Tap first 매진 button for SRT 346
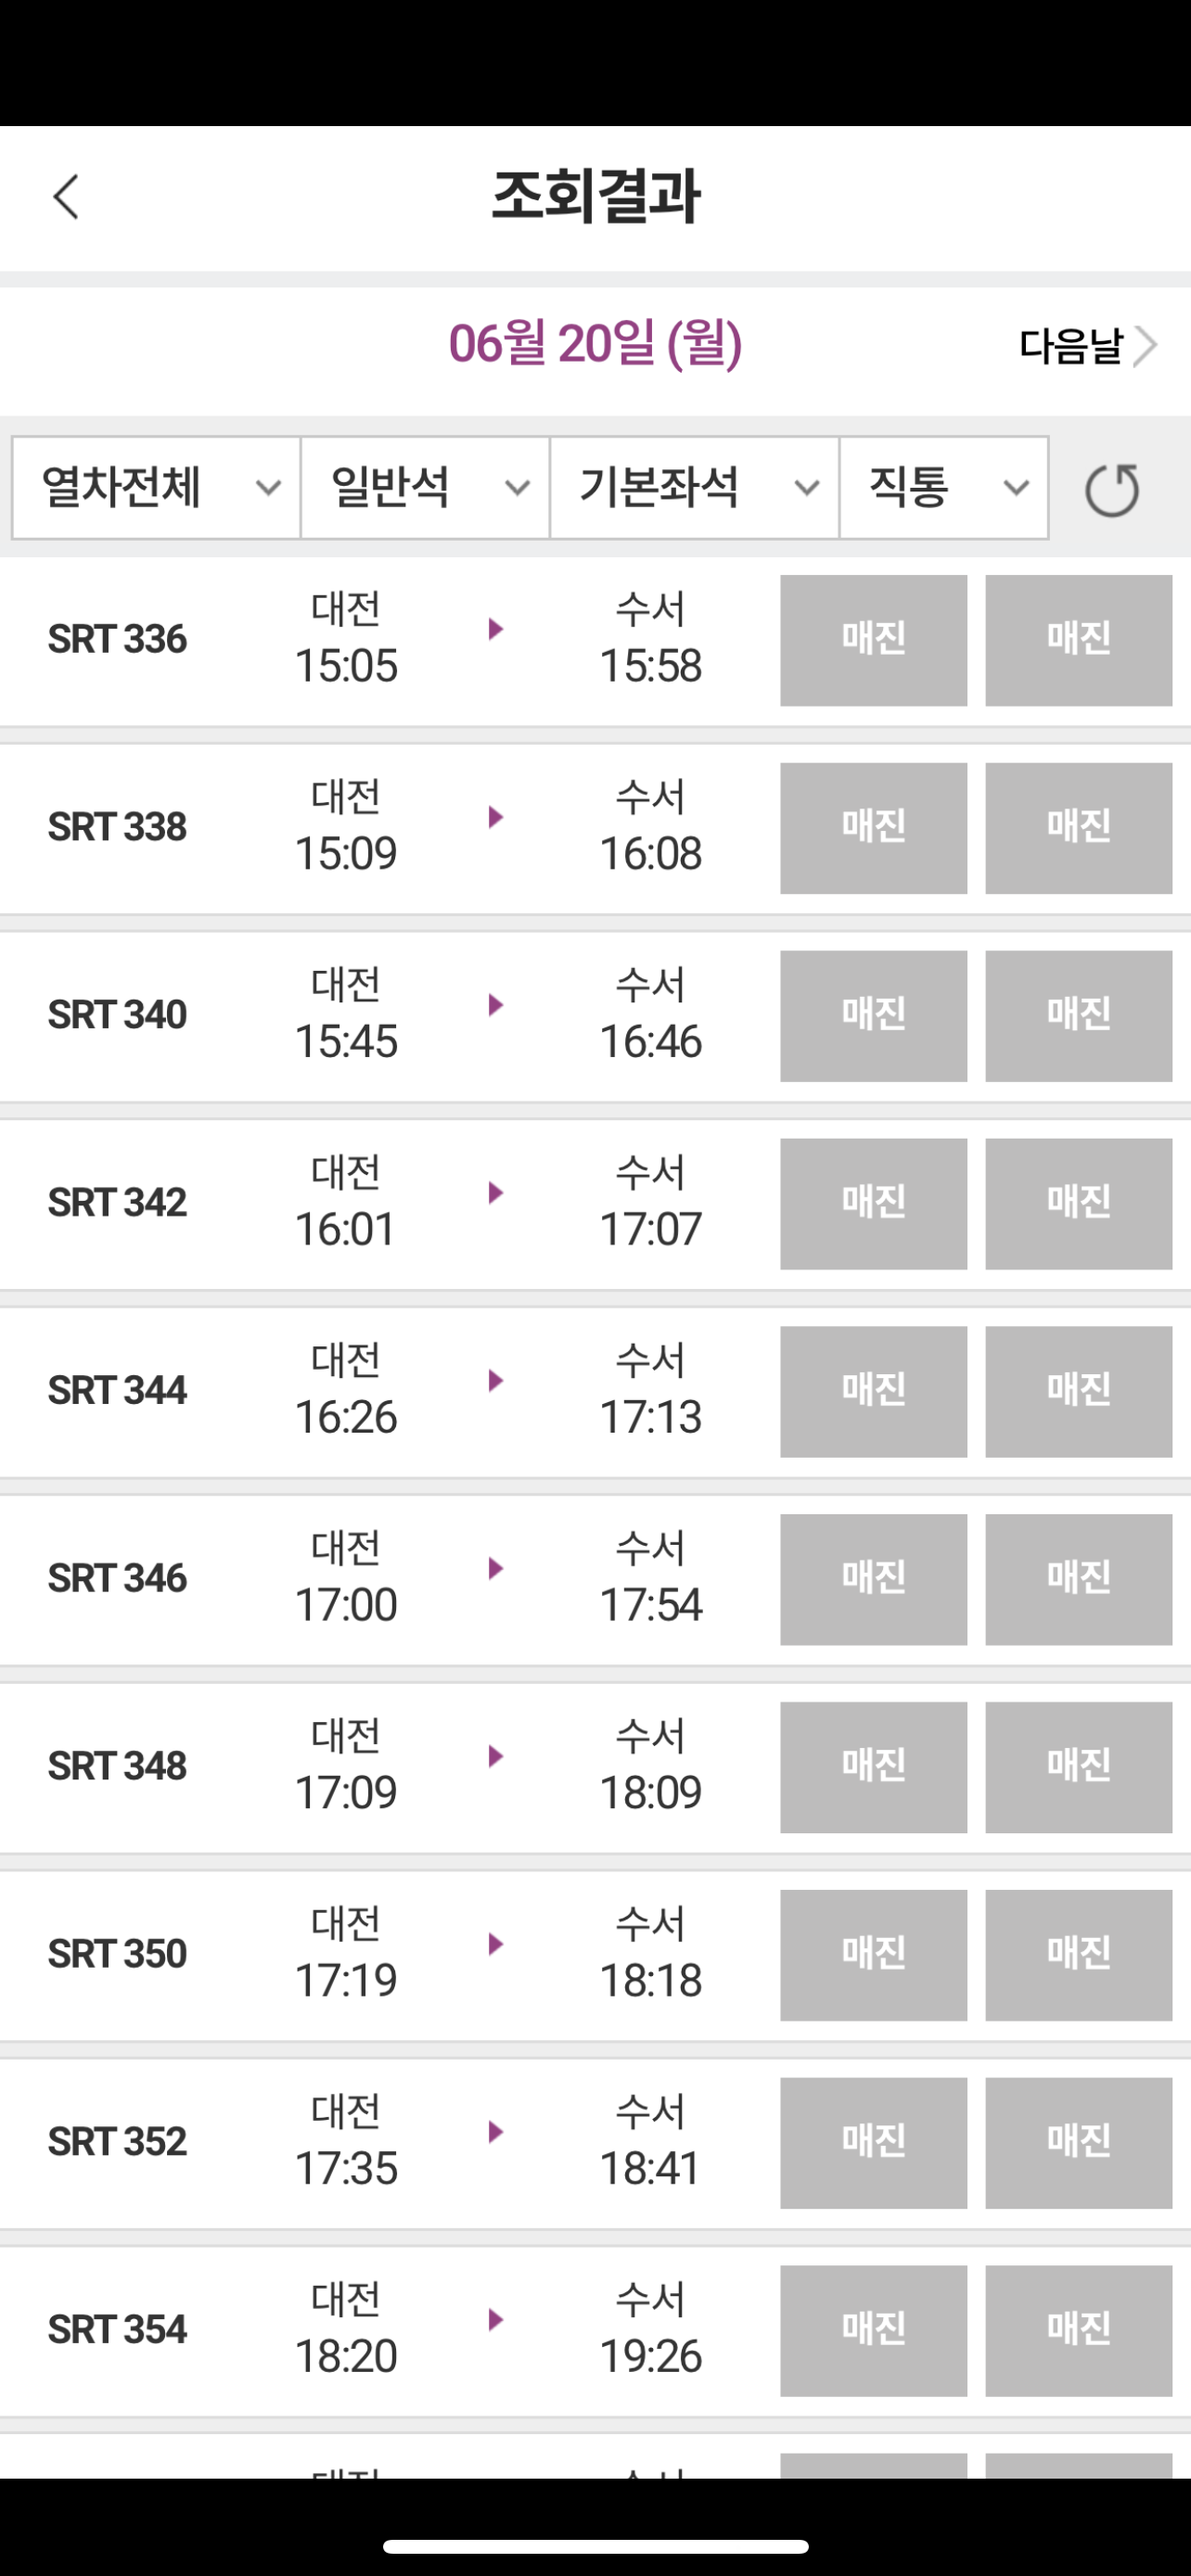This screenshot has width=1191, height=2576. coord(874,1580)
